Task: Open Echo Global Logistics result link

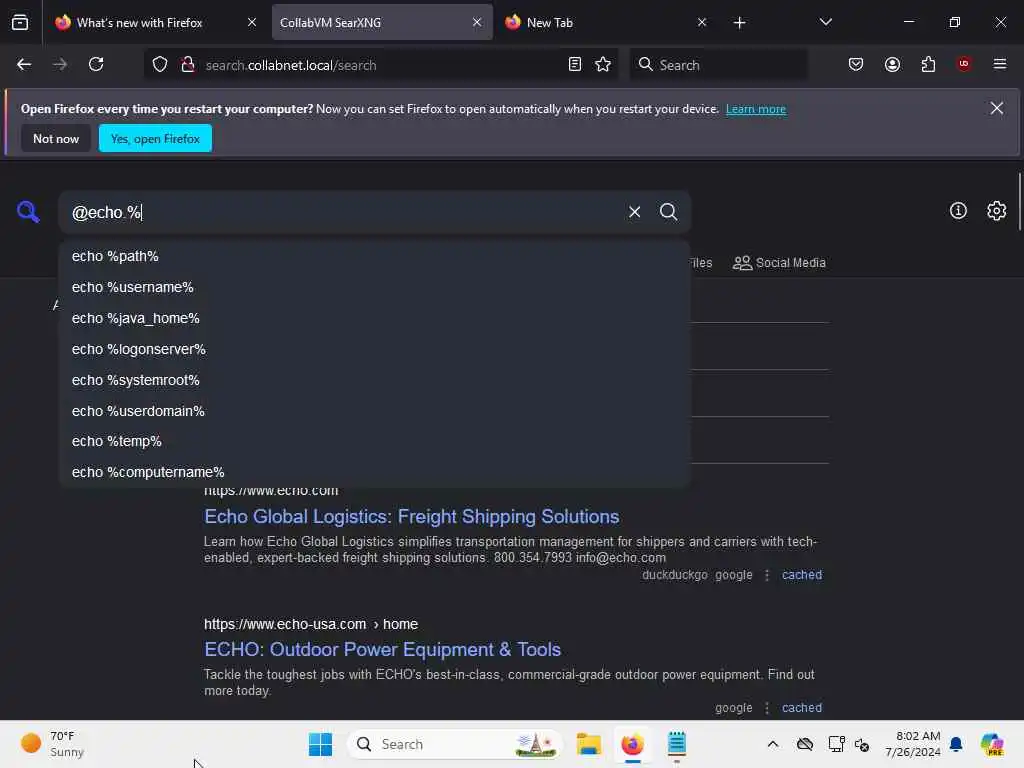Action: coord(411,516)
